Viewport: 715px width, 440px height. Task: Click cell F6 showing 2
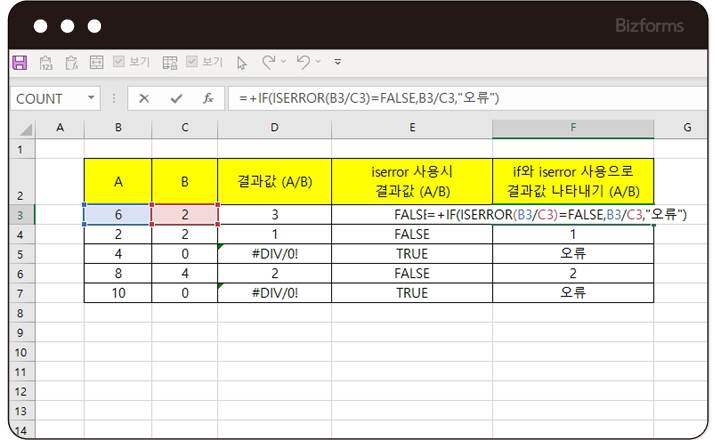click(573, 274)
